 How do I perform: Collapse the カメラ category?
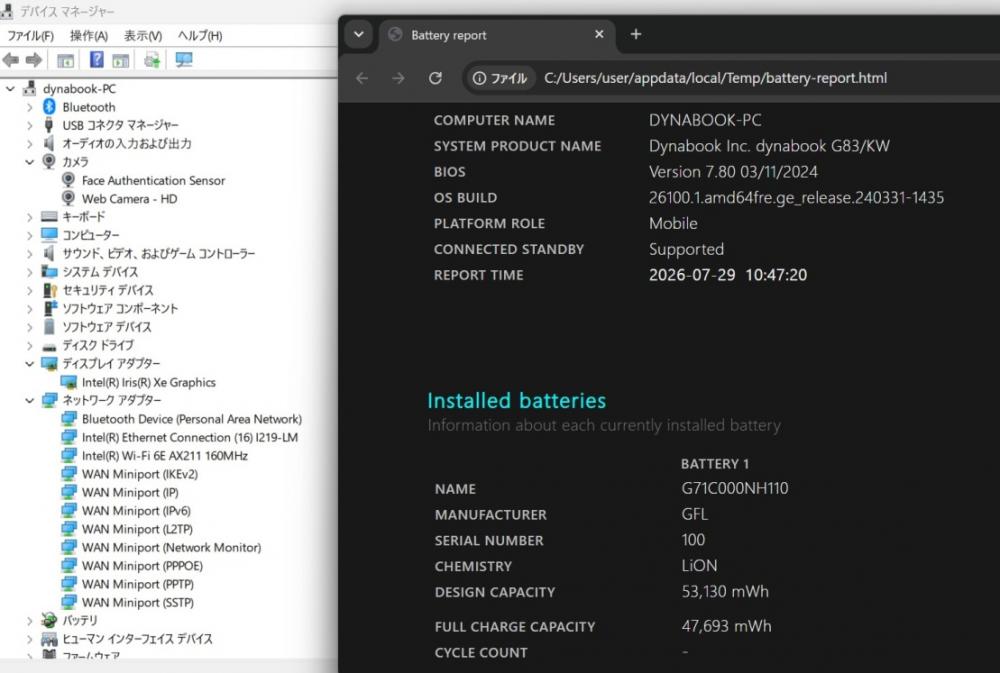pyautogui.click(x=29, y=162)
